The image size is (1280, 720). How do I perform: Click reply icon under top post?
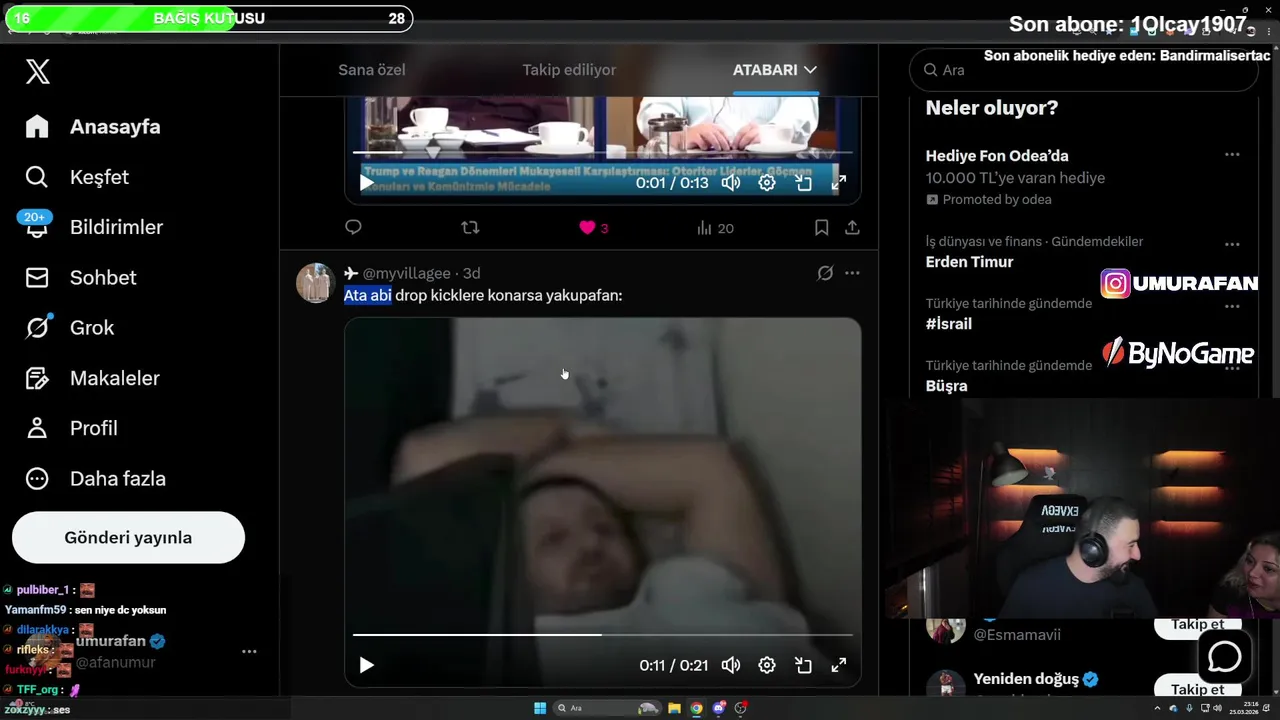click(353, 228)
